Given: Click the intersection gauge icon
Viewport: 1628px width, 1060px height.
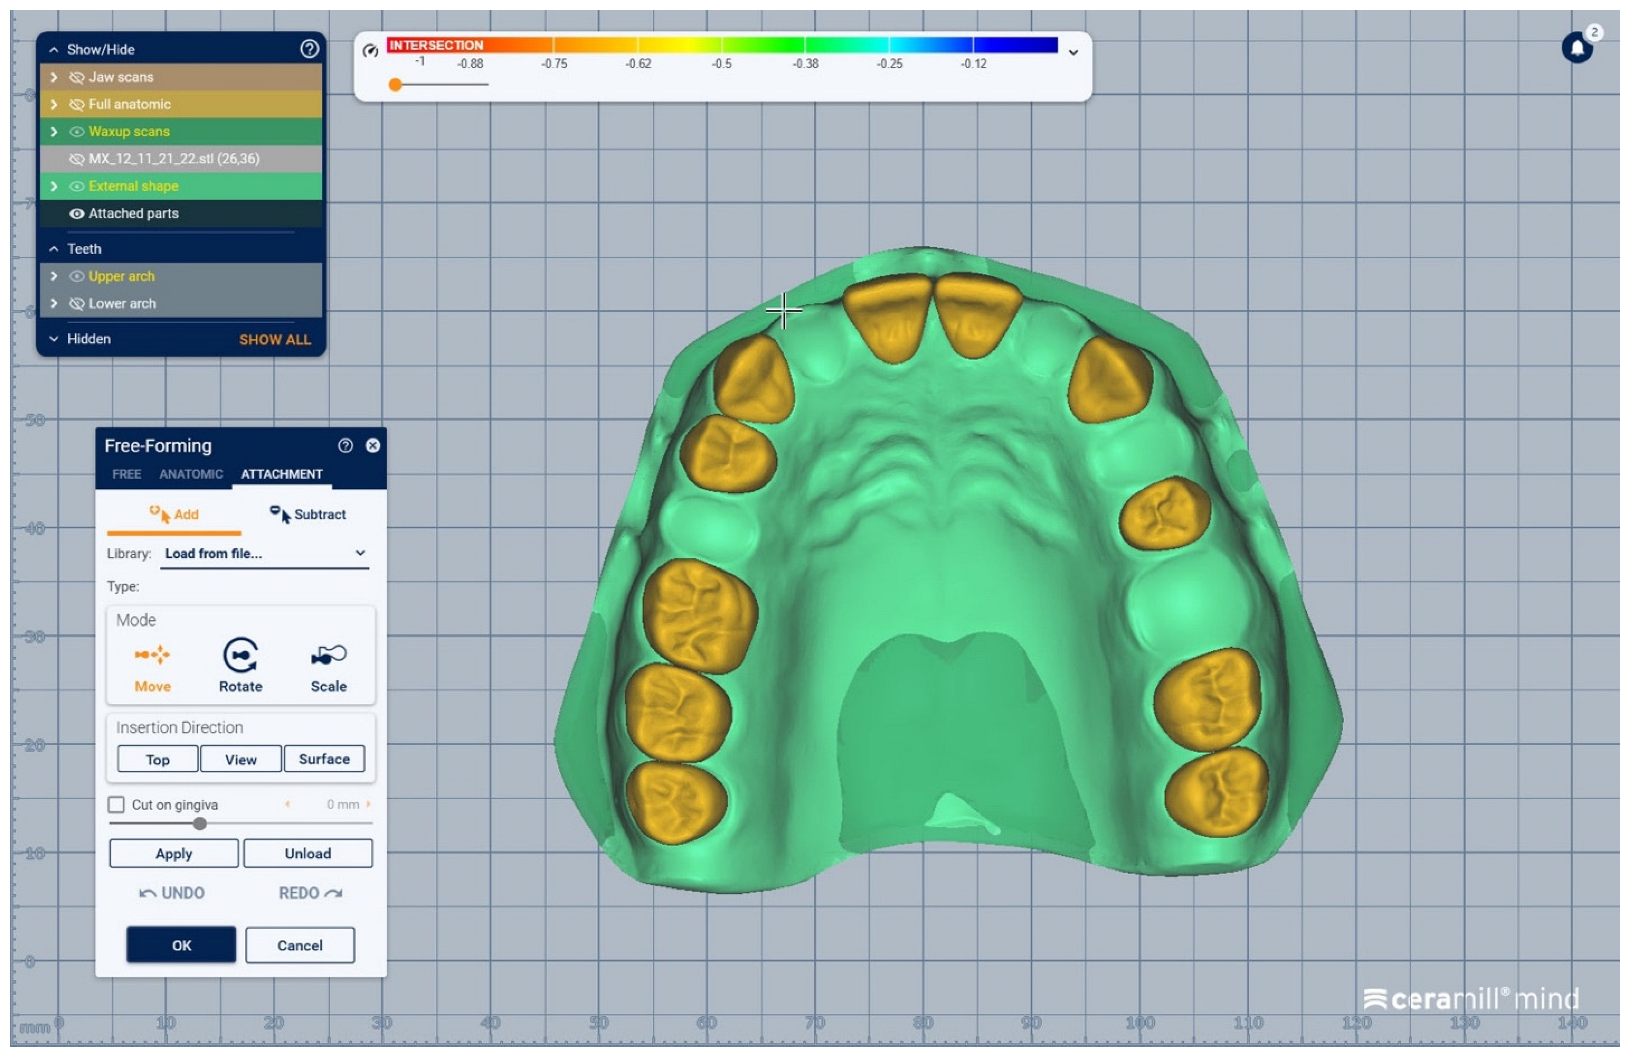Looking at the screenshot, I should 370,50.
